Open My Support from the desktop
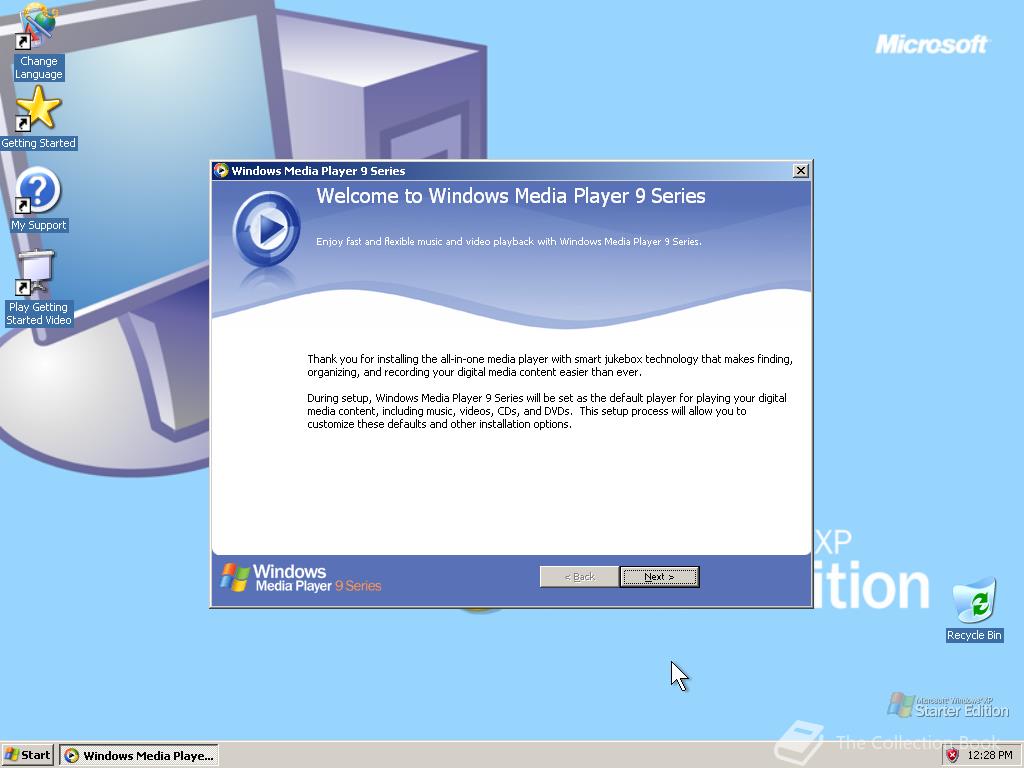The height and width of the screenshot is (768, 1024). click(x=38, y=193)
